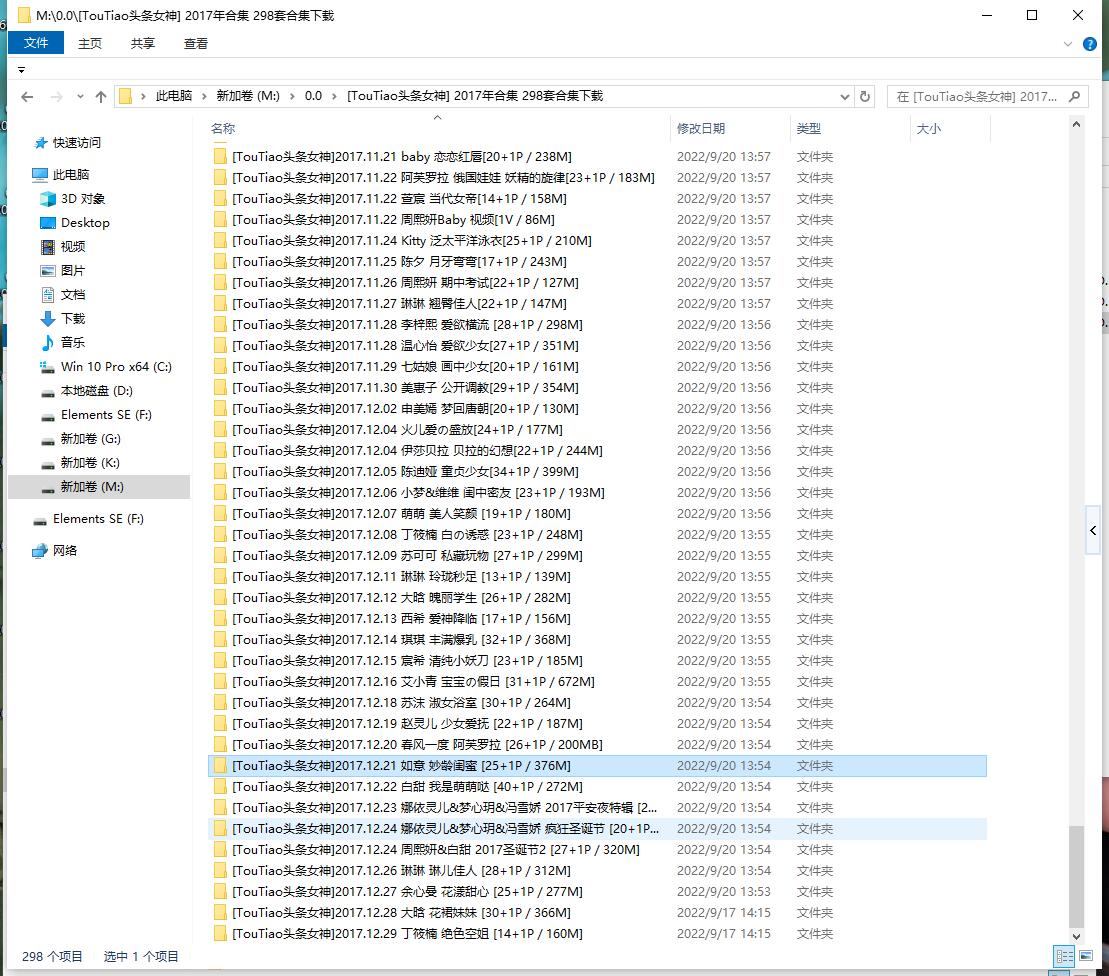This screenshot has height=976, width=1109.
Task: Click the chevron after 0.0 in breadcrumb
Action: click(335, 96)
